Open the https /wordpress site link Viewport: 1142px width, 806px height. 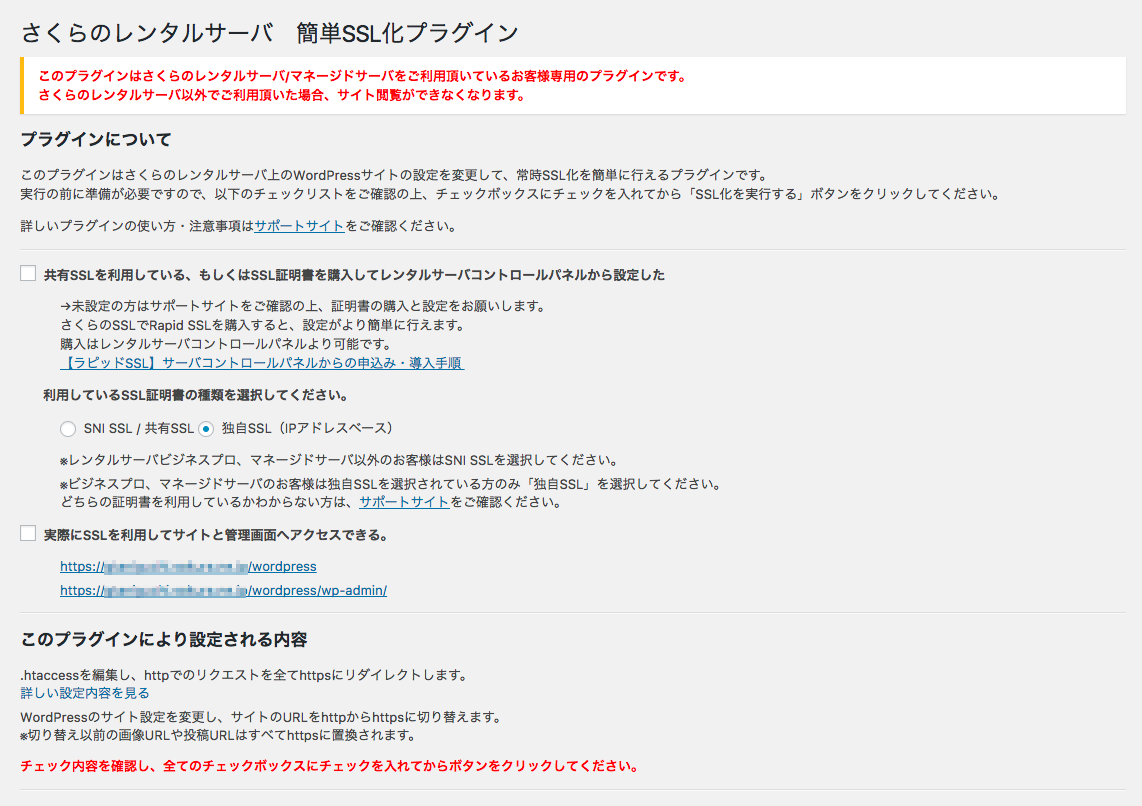point(188,566)
